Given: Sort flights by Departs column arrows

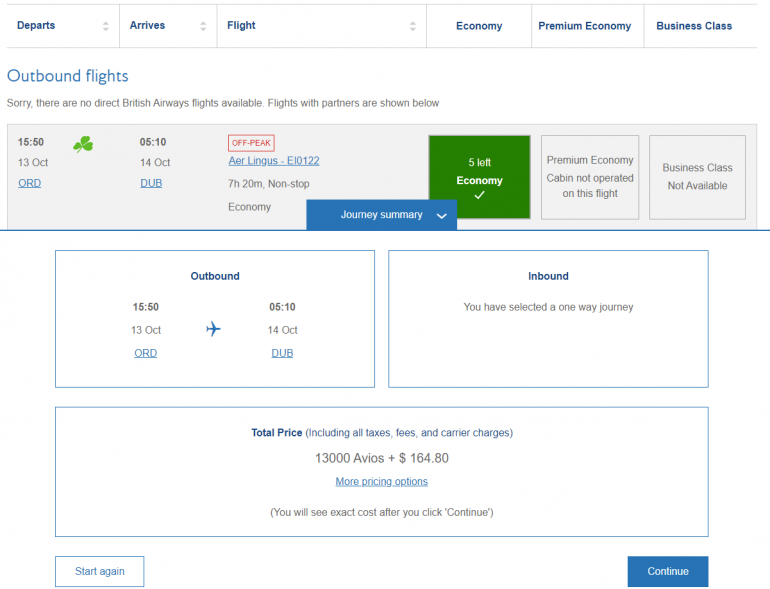Looking at the screenshot, I should pos(106,26).
